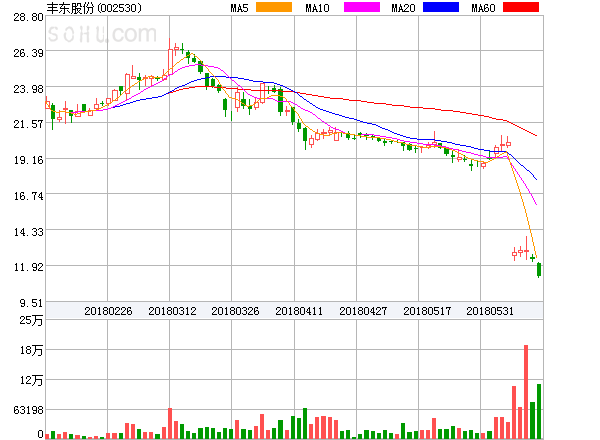Click the 11.92 price axis label
The width and height of the screenshot is (600, 440).
click(28, 267)
